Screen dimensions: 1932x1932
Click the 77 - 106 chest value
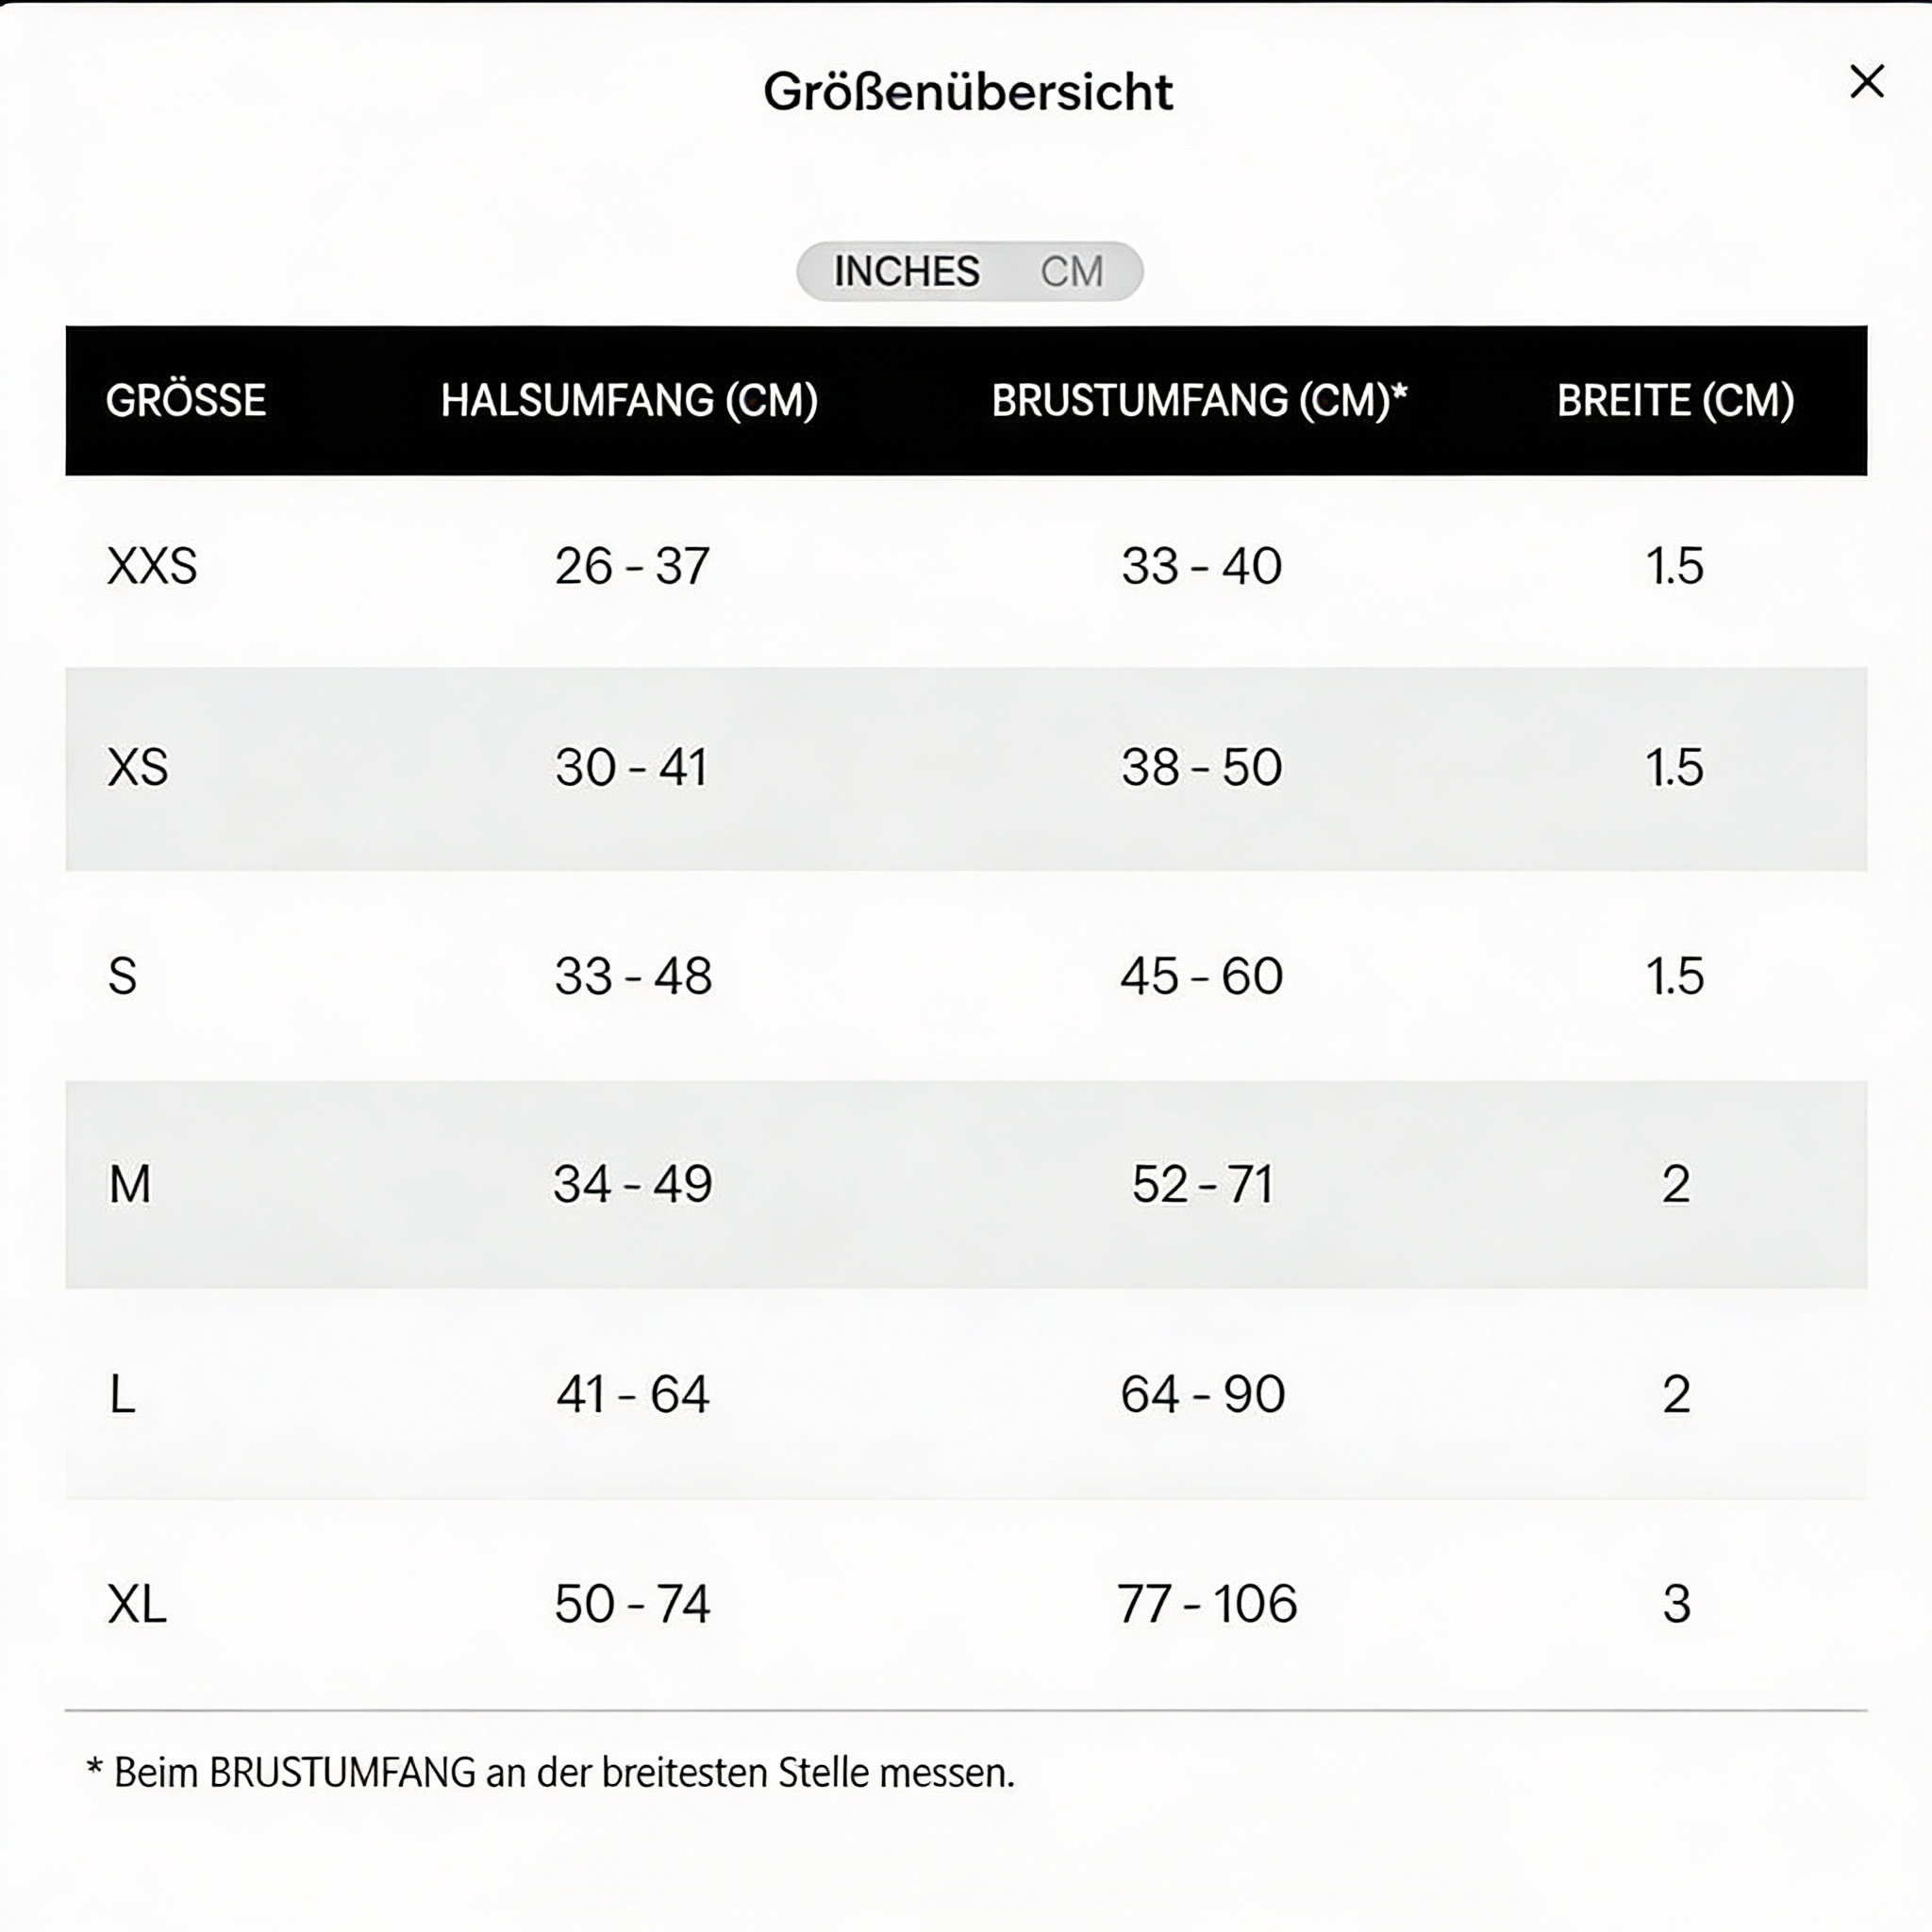(1206, 1604)
